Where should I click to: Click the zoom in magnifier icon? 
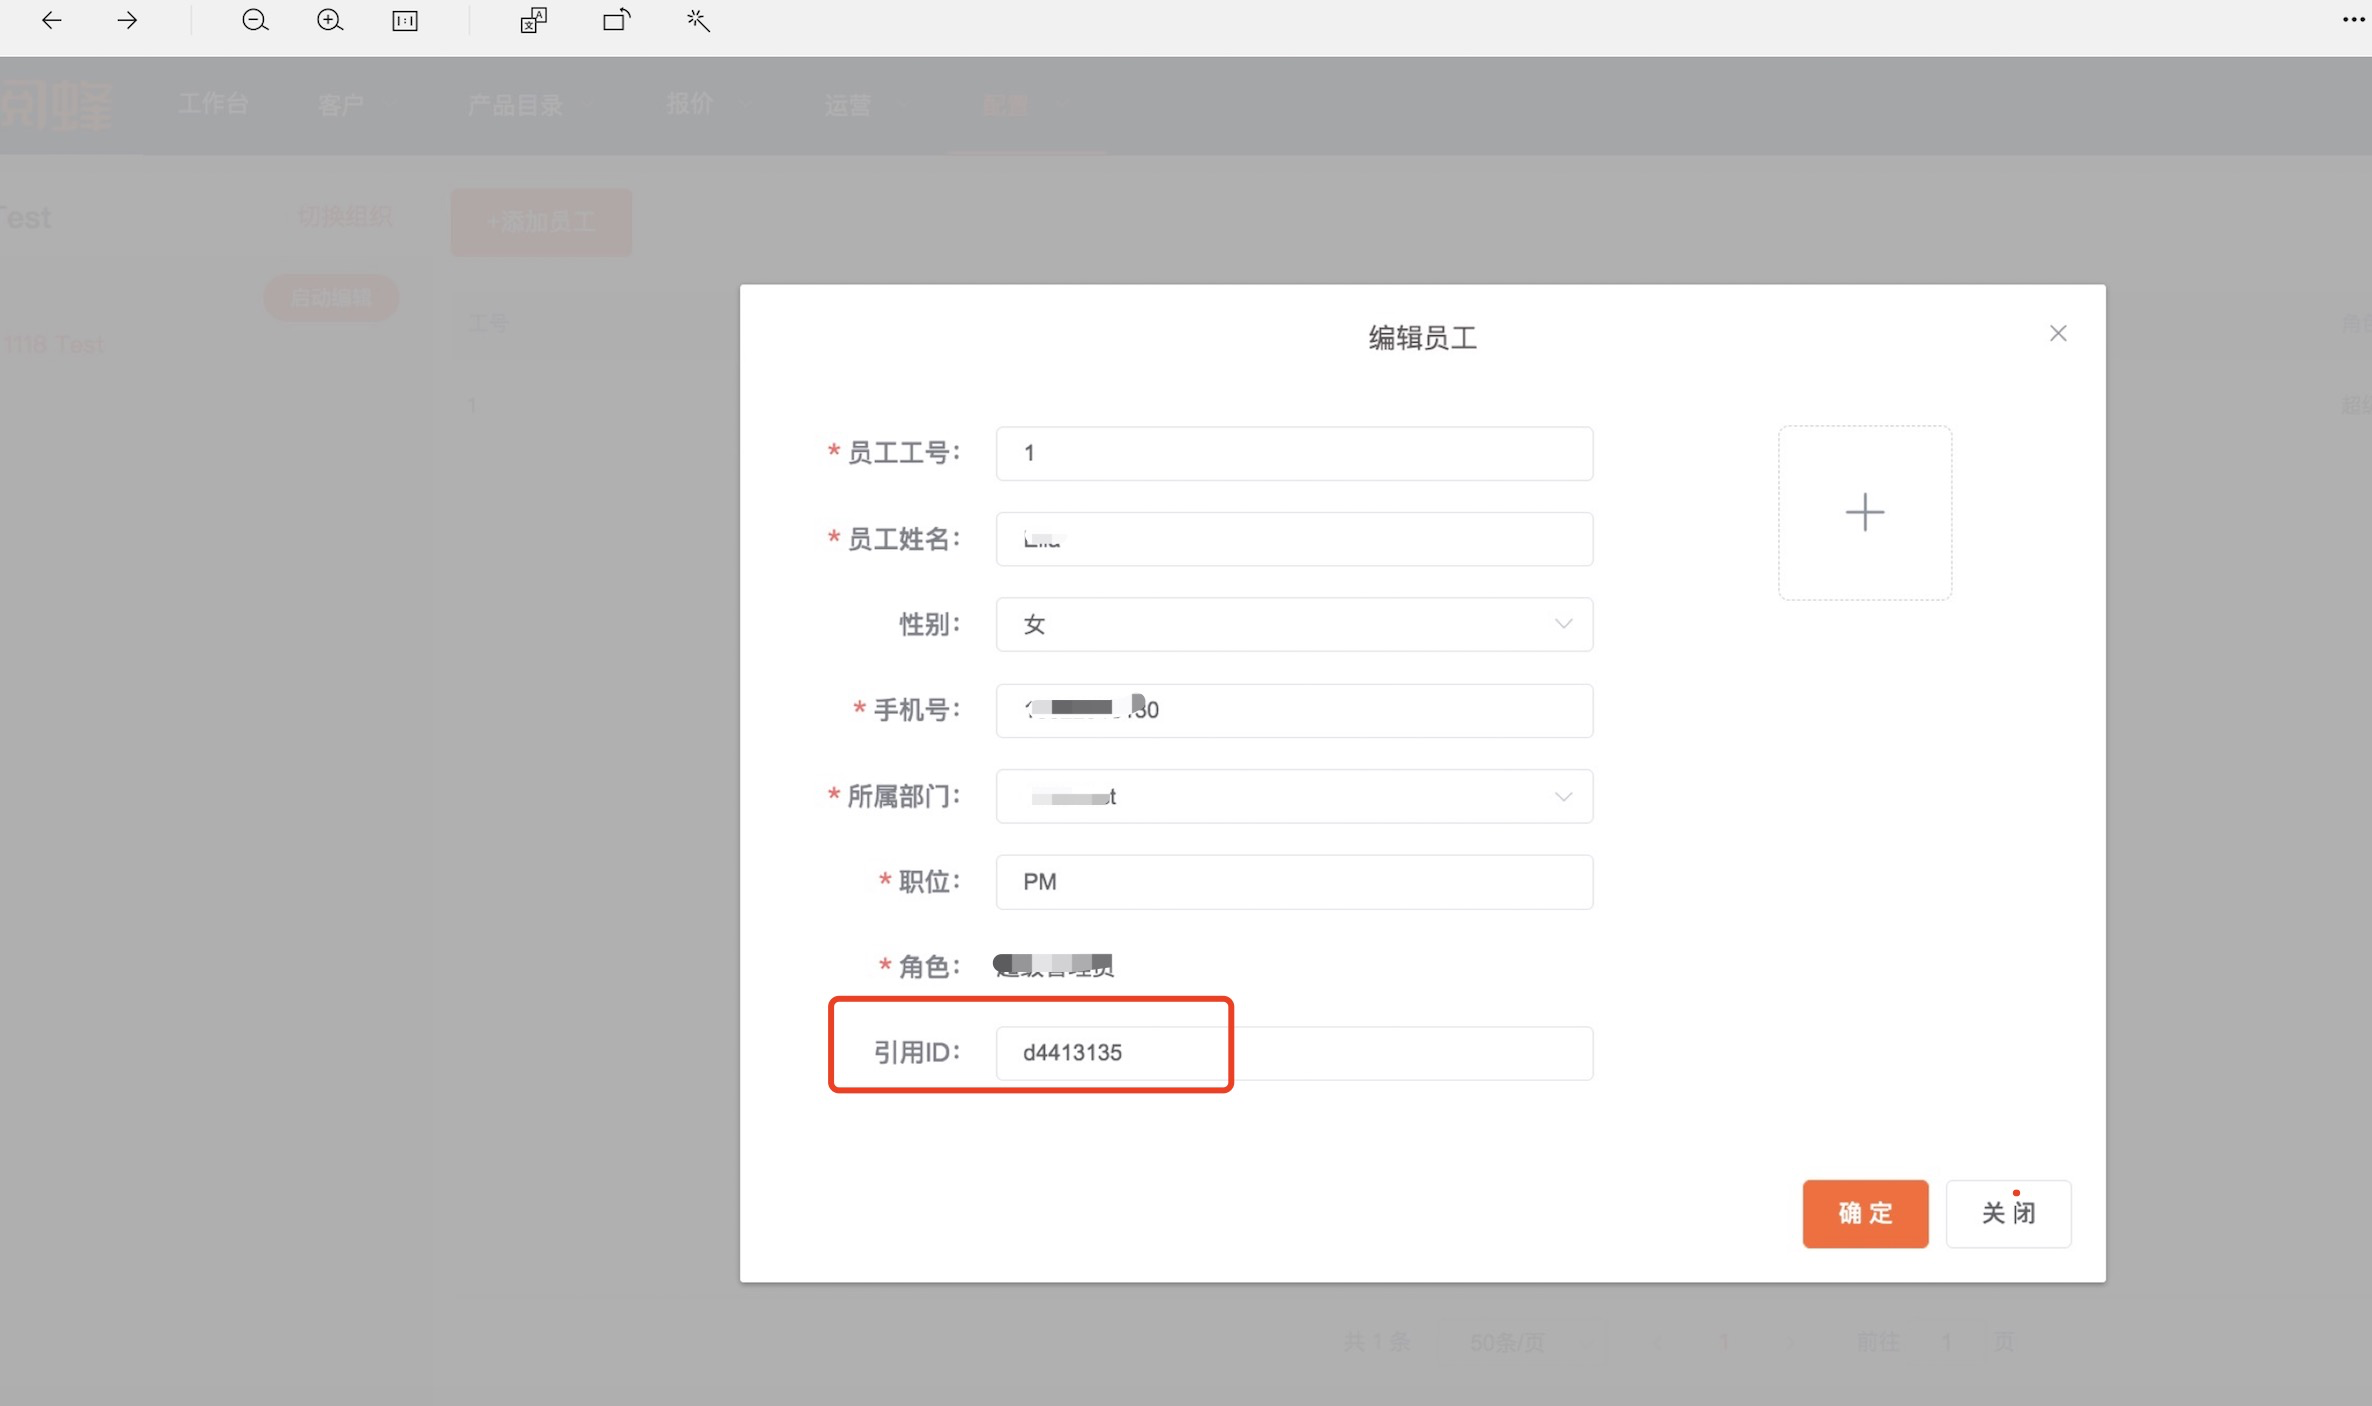[330, 20]
